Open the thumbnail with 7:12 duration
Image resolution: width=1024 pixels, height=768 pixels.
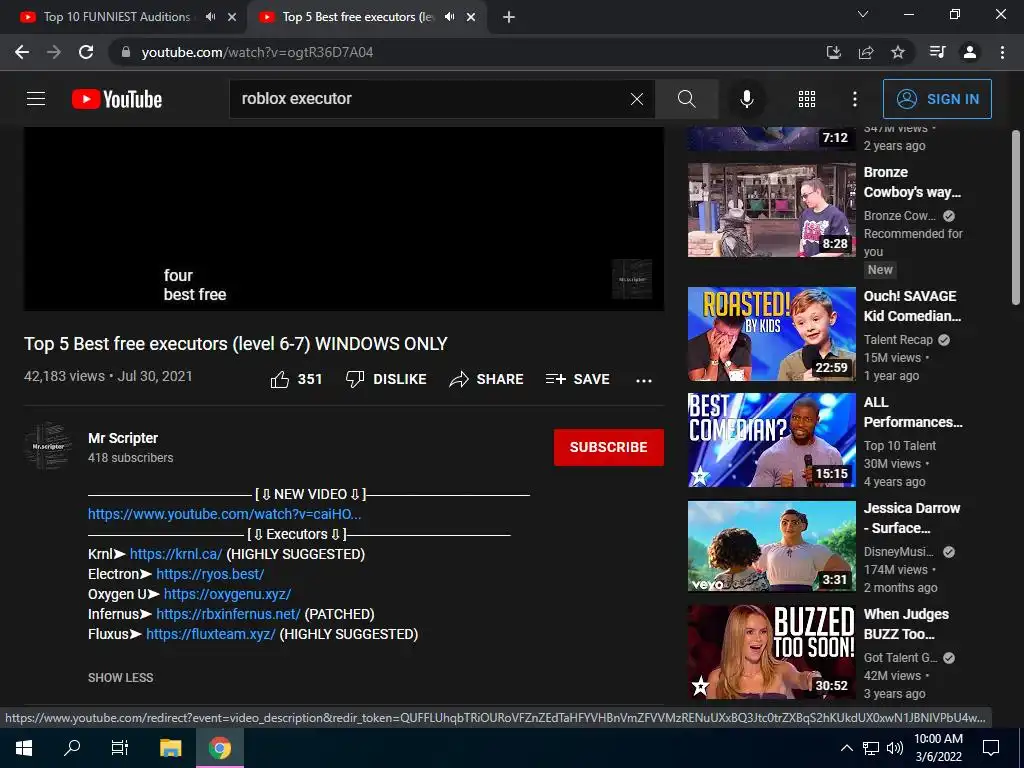click(771, 138)
